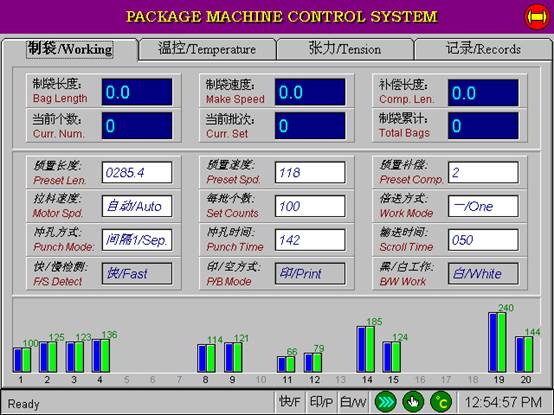Click the Preset Spd. field showing 118
Viewport: 554px width, 415px height.
310,172
